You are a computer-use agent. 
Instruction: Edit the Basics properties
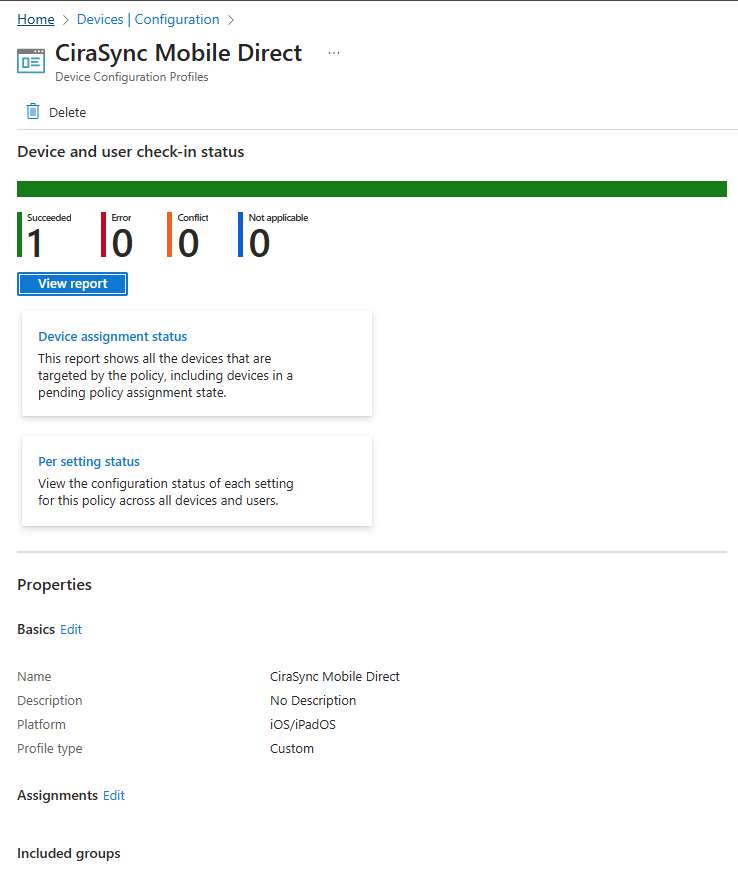[x=71, y=630]
